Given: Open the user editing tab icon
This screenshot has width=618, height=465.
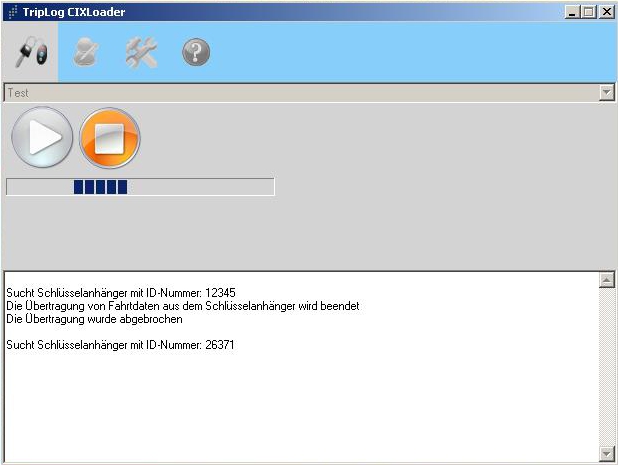Looking at the screenshot, I should click(x=86, y=52).
